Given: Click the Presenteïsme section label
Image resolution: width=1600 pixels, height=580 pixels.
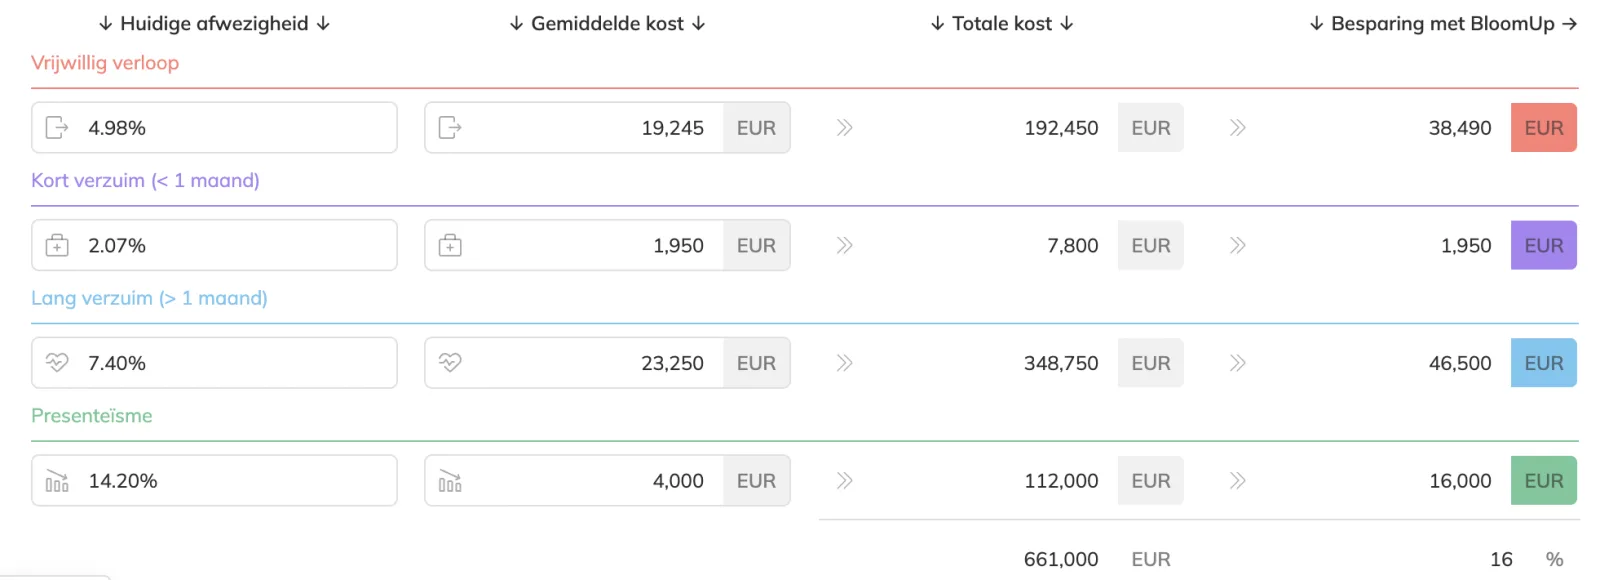Looking at the screenshot, I should (92, 415).
